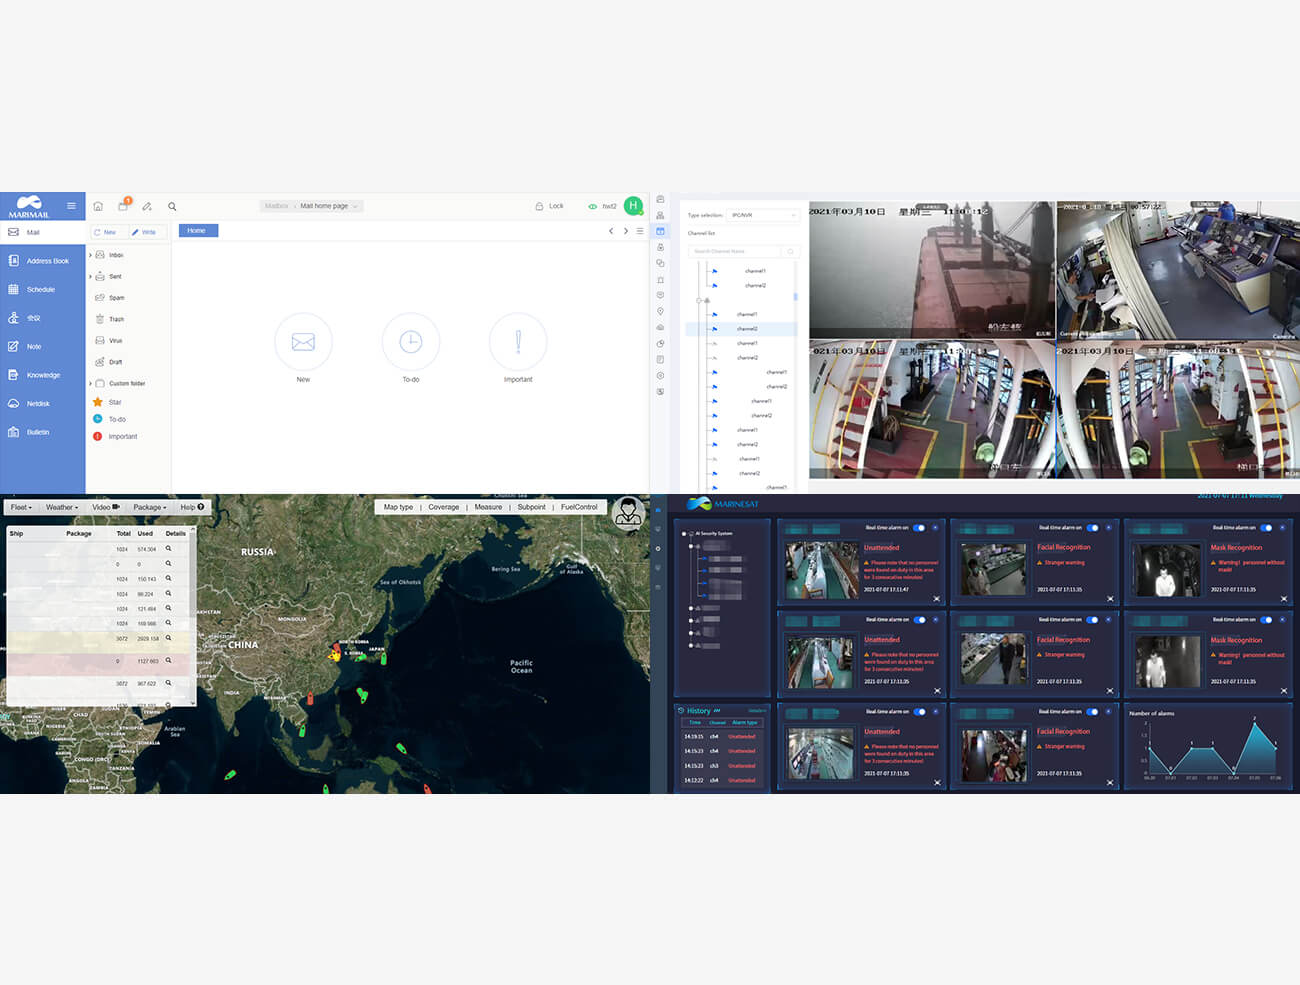This screenshot has height=985, width=1300.
Task: Select Mail in MariMail sidebar
Action: tap(42, 232)
